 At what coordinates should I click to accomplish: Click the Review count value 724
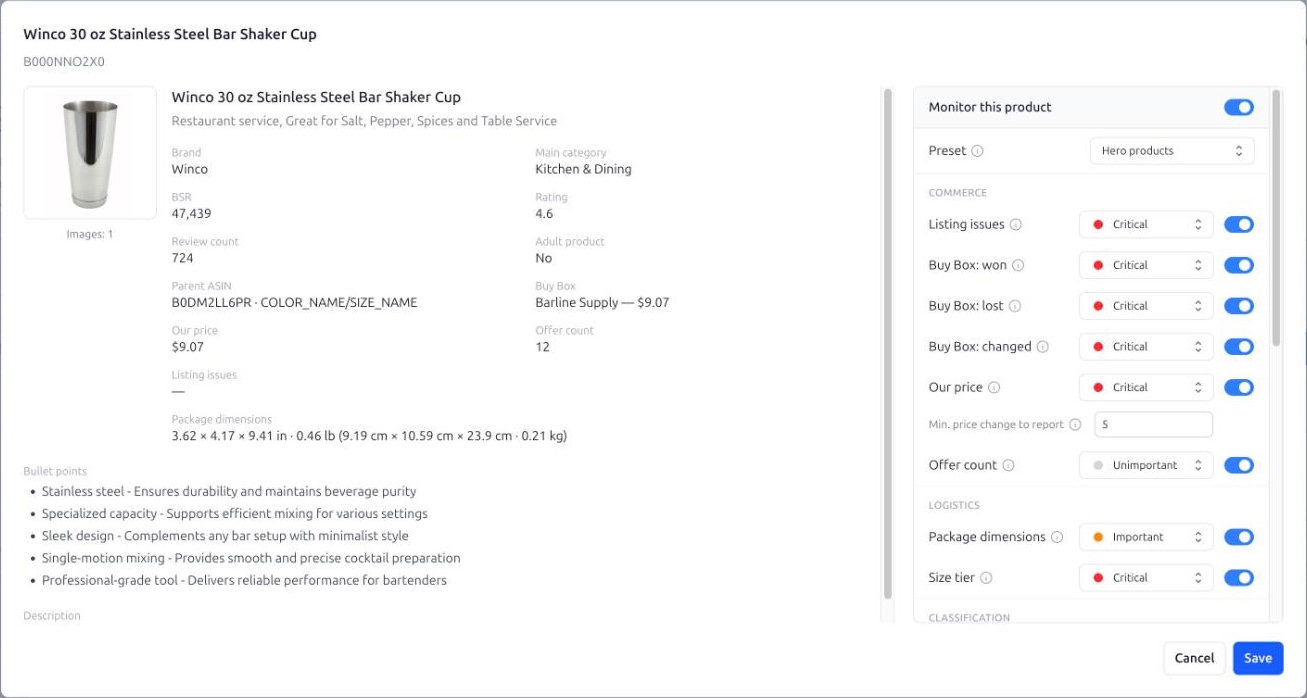pos(182,258)
